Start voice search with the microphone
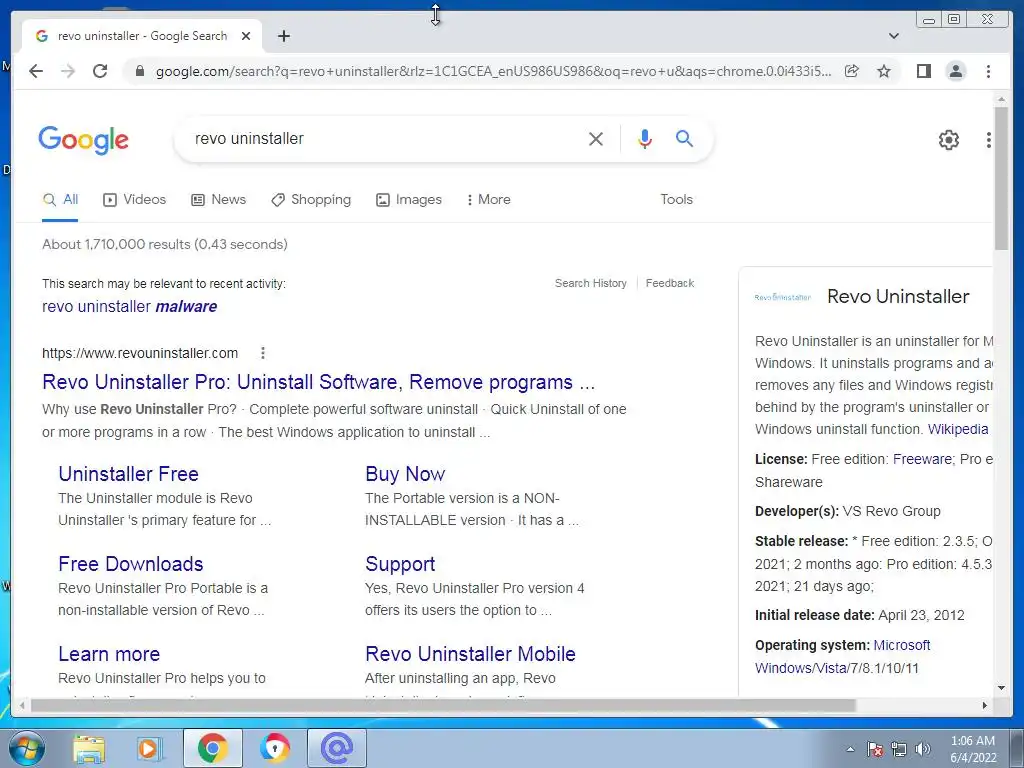The width and height of the screenshot is (1024, 768). tap(645, 138)
